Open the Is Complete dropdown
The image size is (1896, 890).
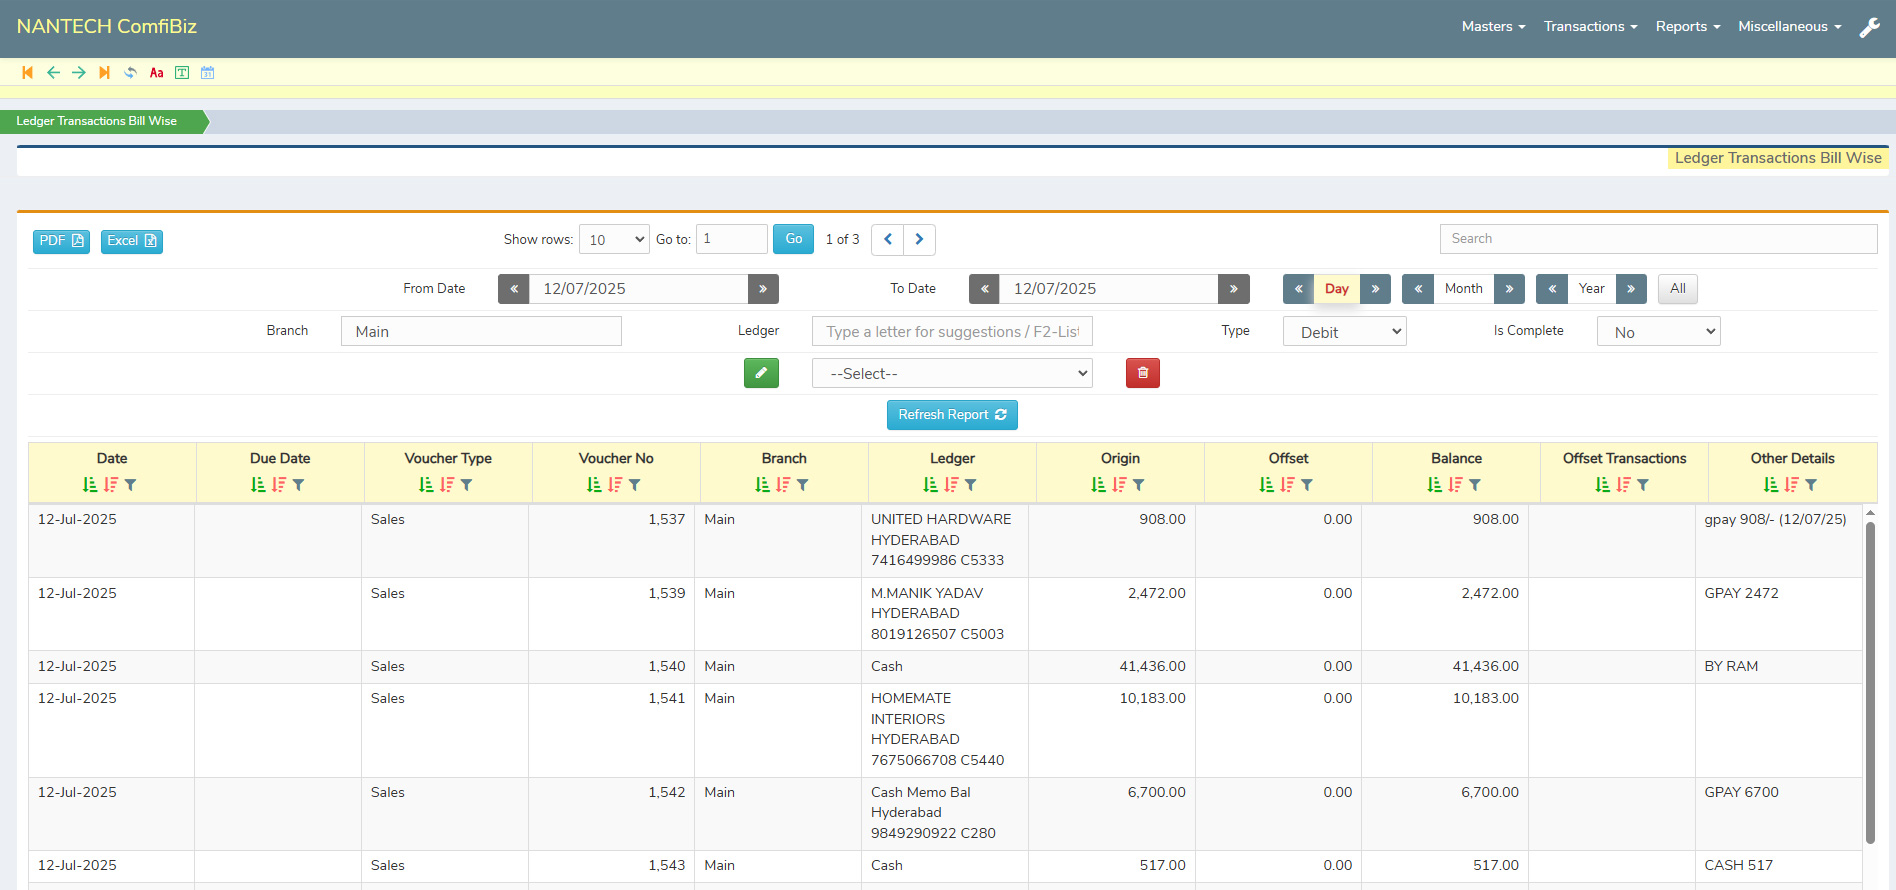1658,332
